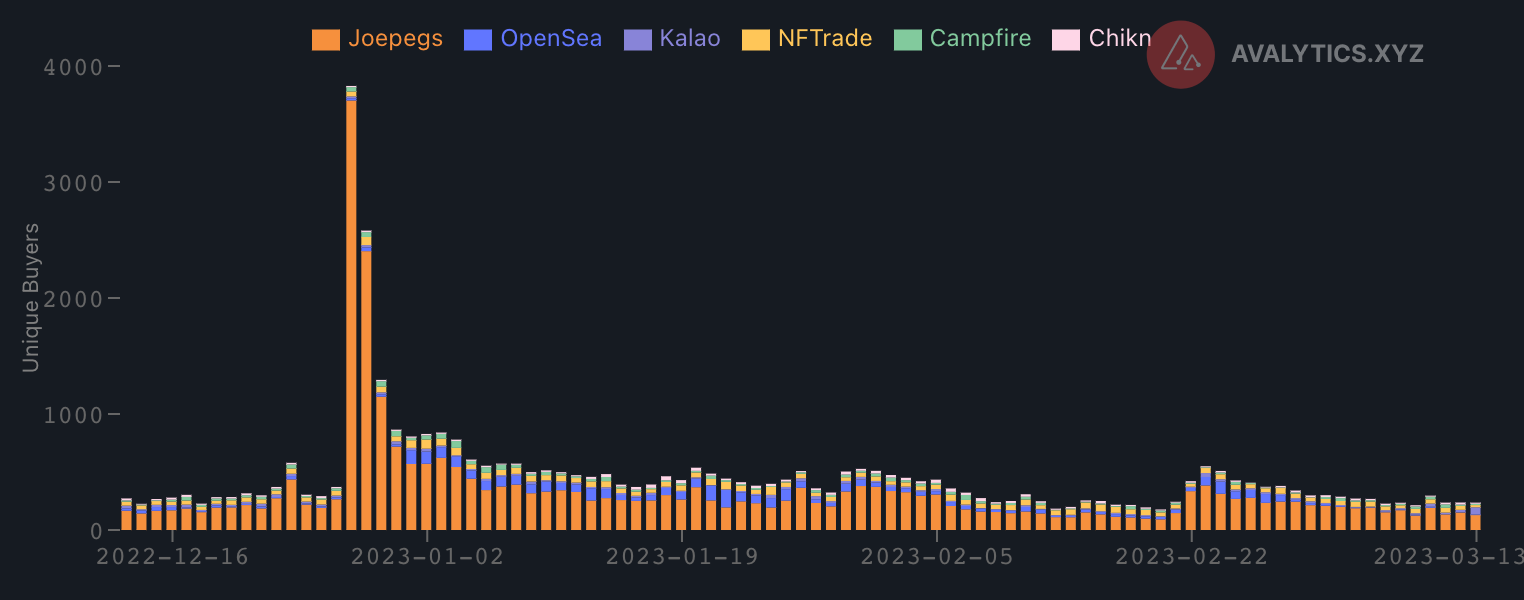Viewport: 1524px width, 600px height.
Task: Toggle the NFTrade legend label
Action: [825, 39]
